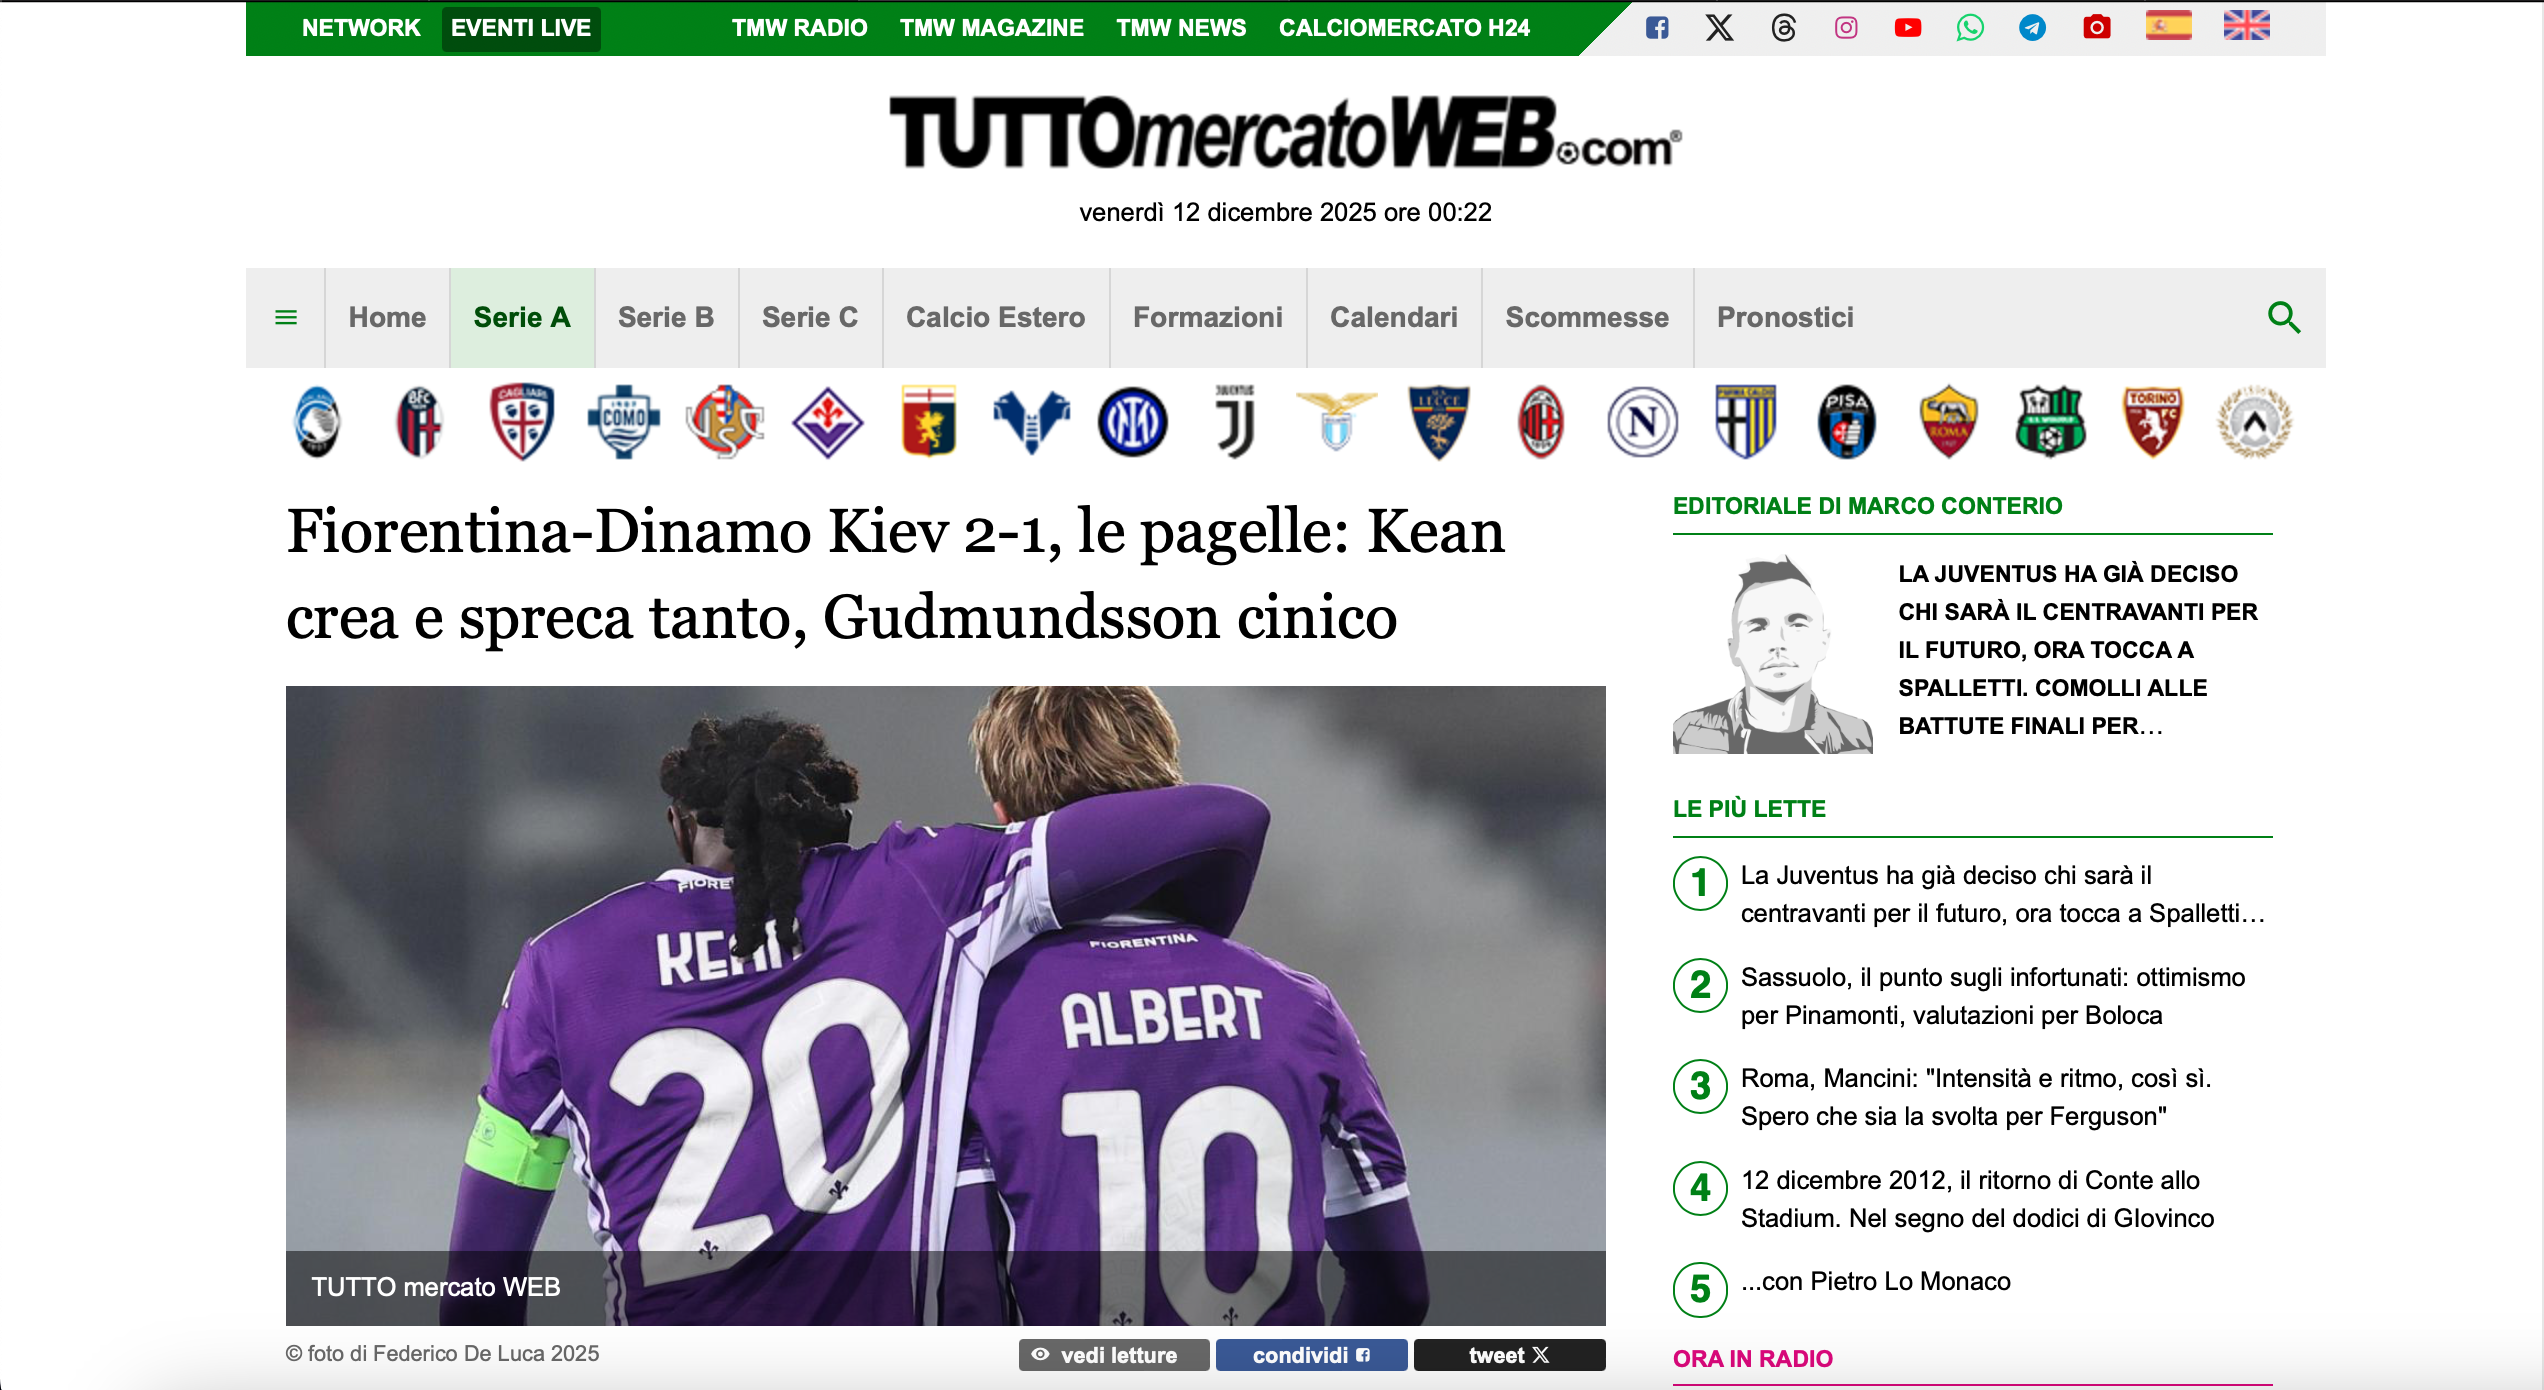The height and width of the screenshot is (1390, 2544).
Task: Open the NETWORK menu
Action: tap(361, 28)
